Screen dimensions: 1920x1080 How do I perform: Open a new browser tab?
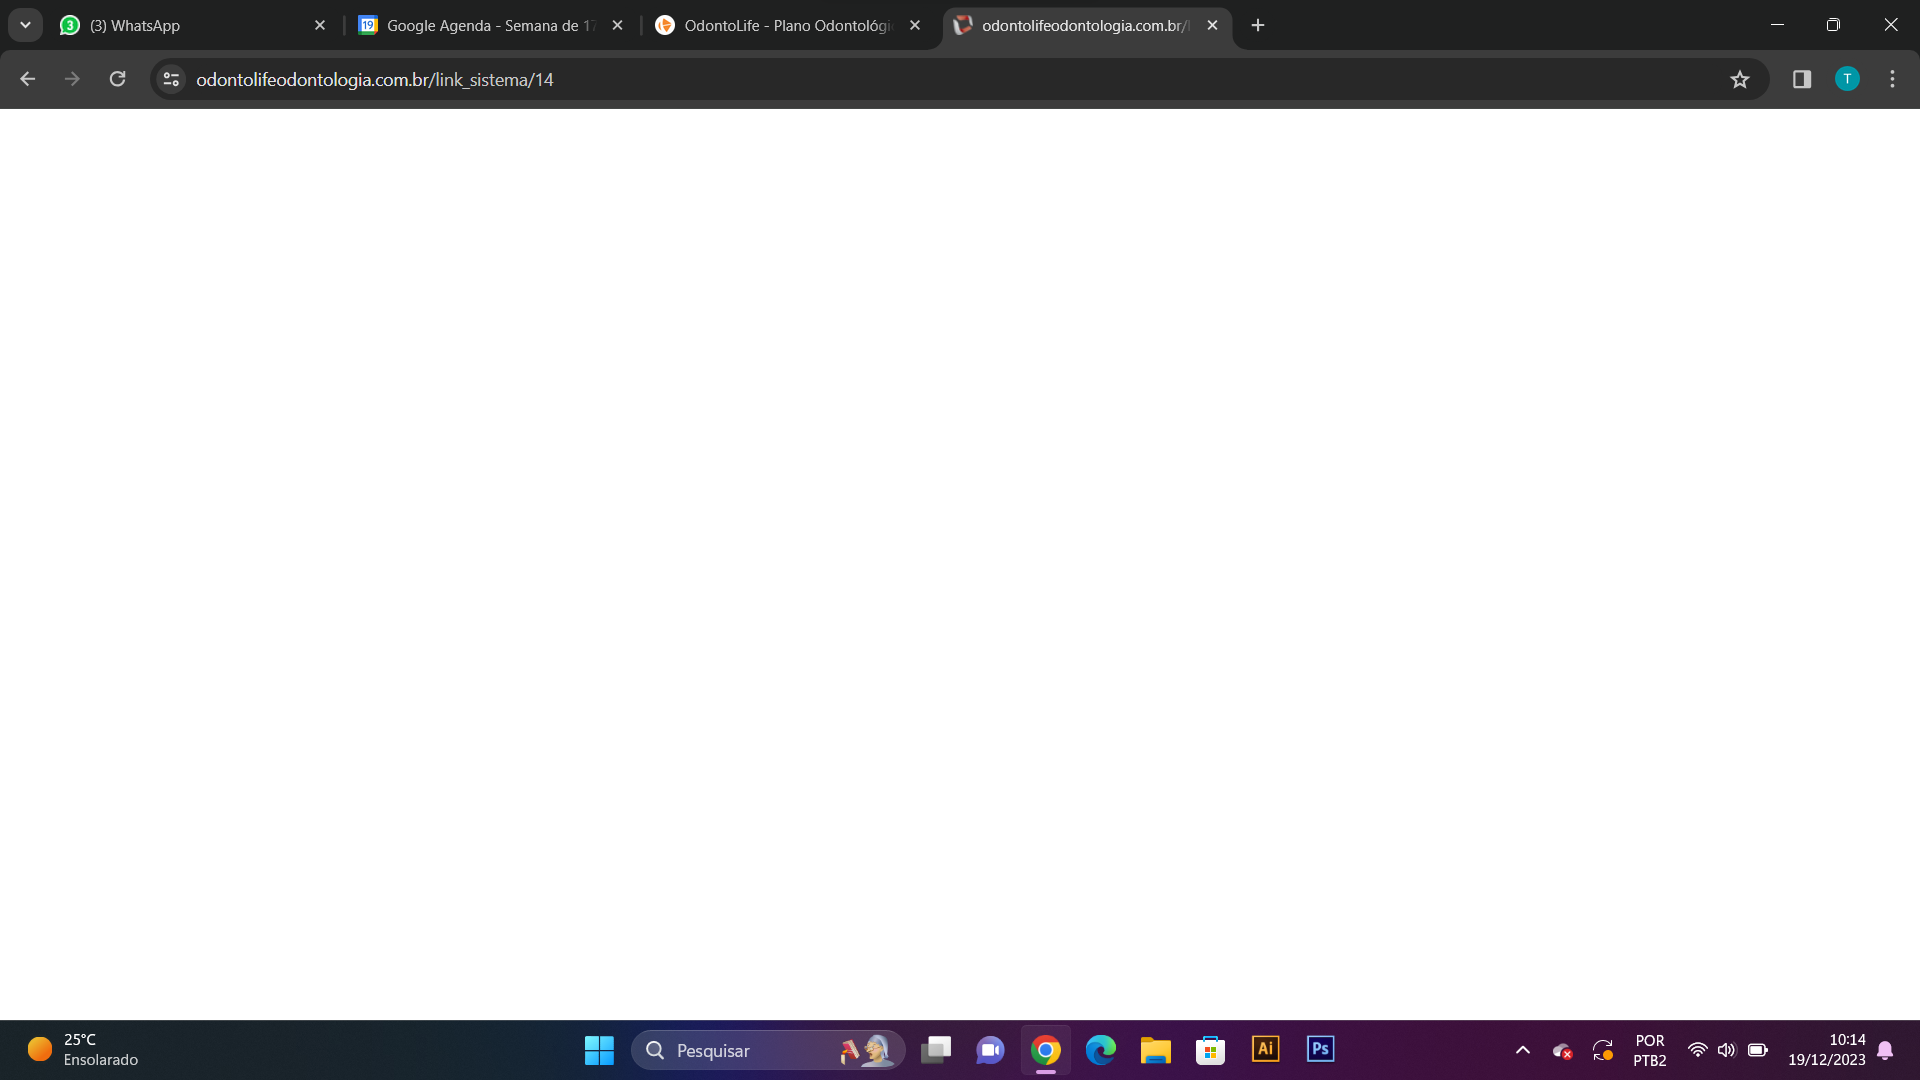[1258, 25]
